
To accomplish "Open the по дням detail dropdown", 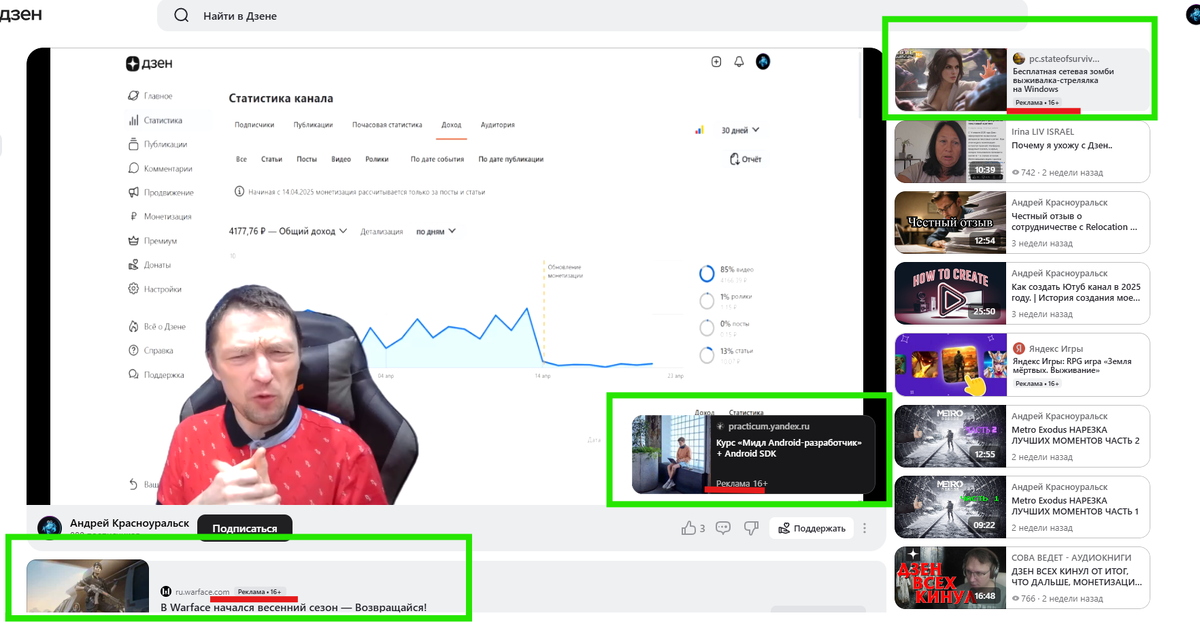I will coord(435,231).
